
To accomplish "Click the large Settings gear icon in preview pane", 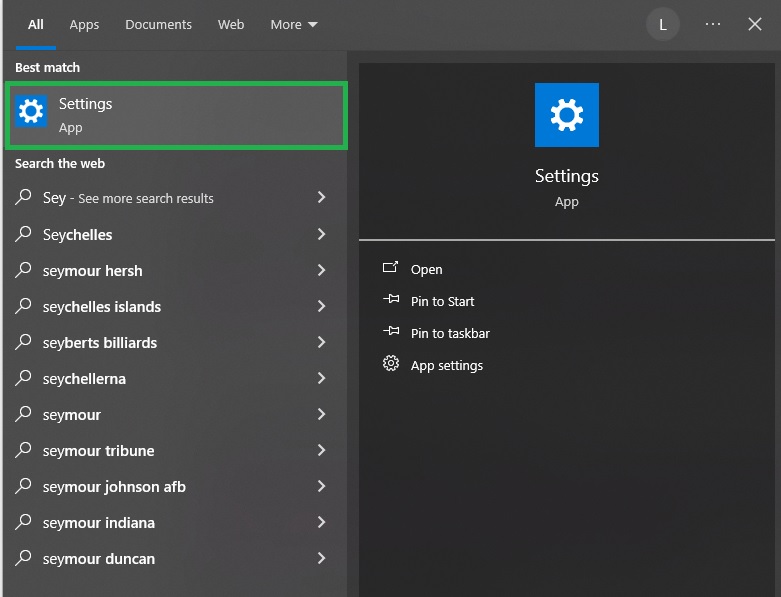I will pos(567,115).
